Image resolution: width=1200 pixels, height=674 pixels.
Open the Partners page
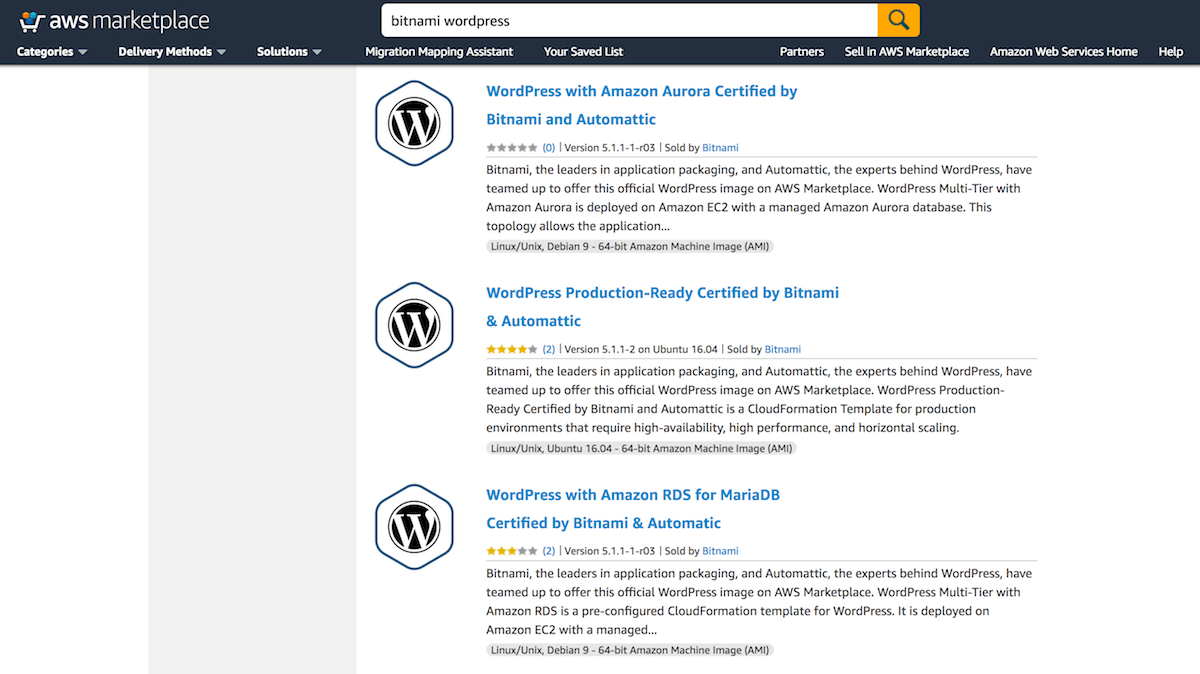[802, 52]
